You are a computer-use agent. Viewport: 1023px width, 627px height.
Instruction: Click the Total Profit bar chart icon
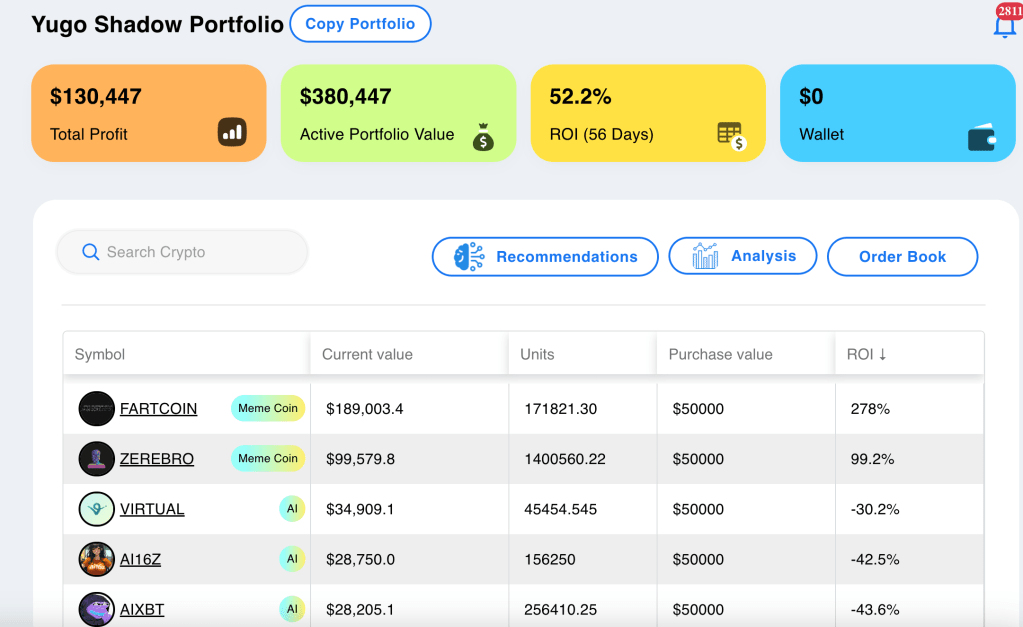click(x=232, y=132)
